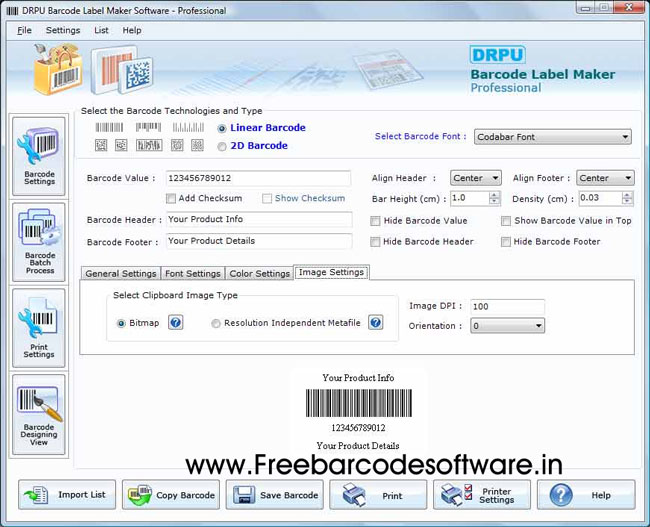Select Resolution Independent Metafile option

pos(216,323)
